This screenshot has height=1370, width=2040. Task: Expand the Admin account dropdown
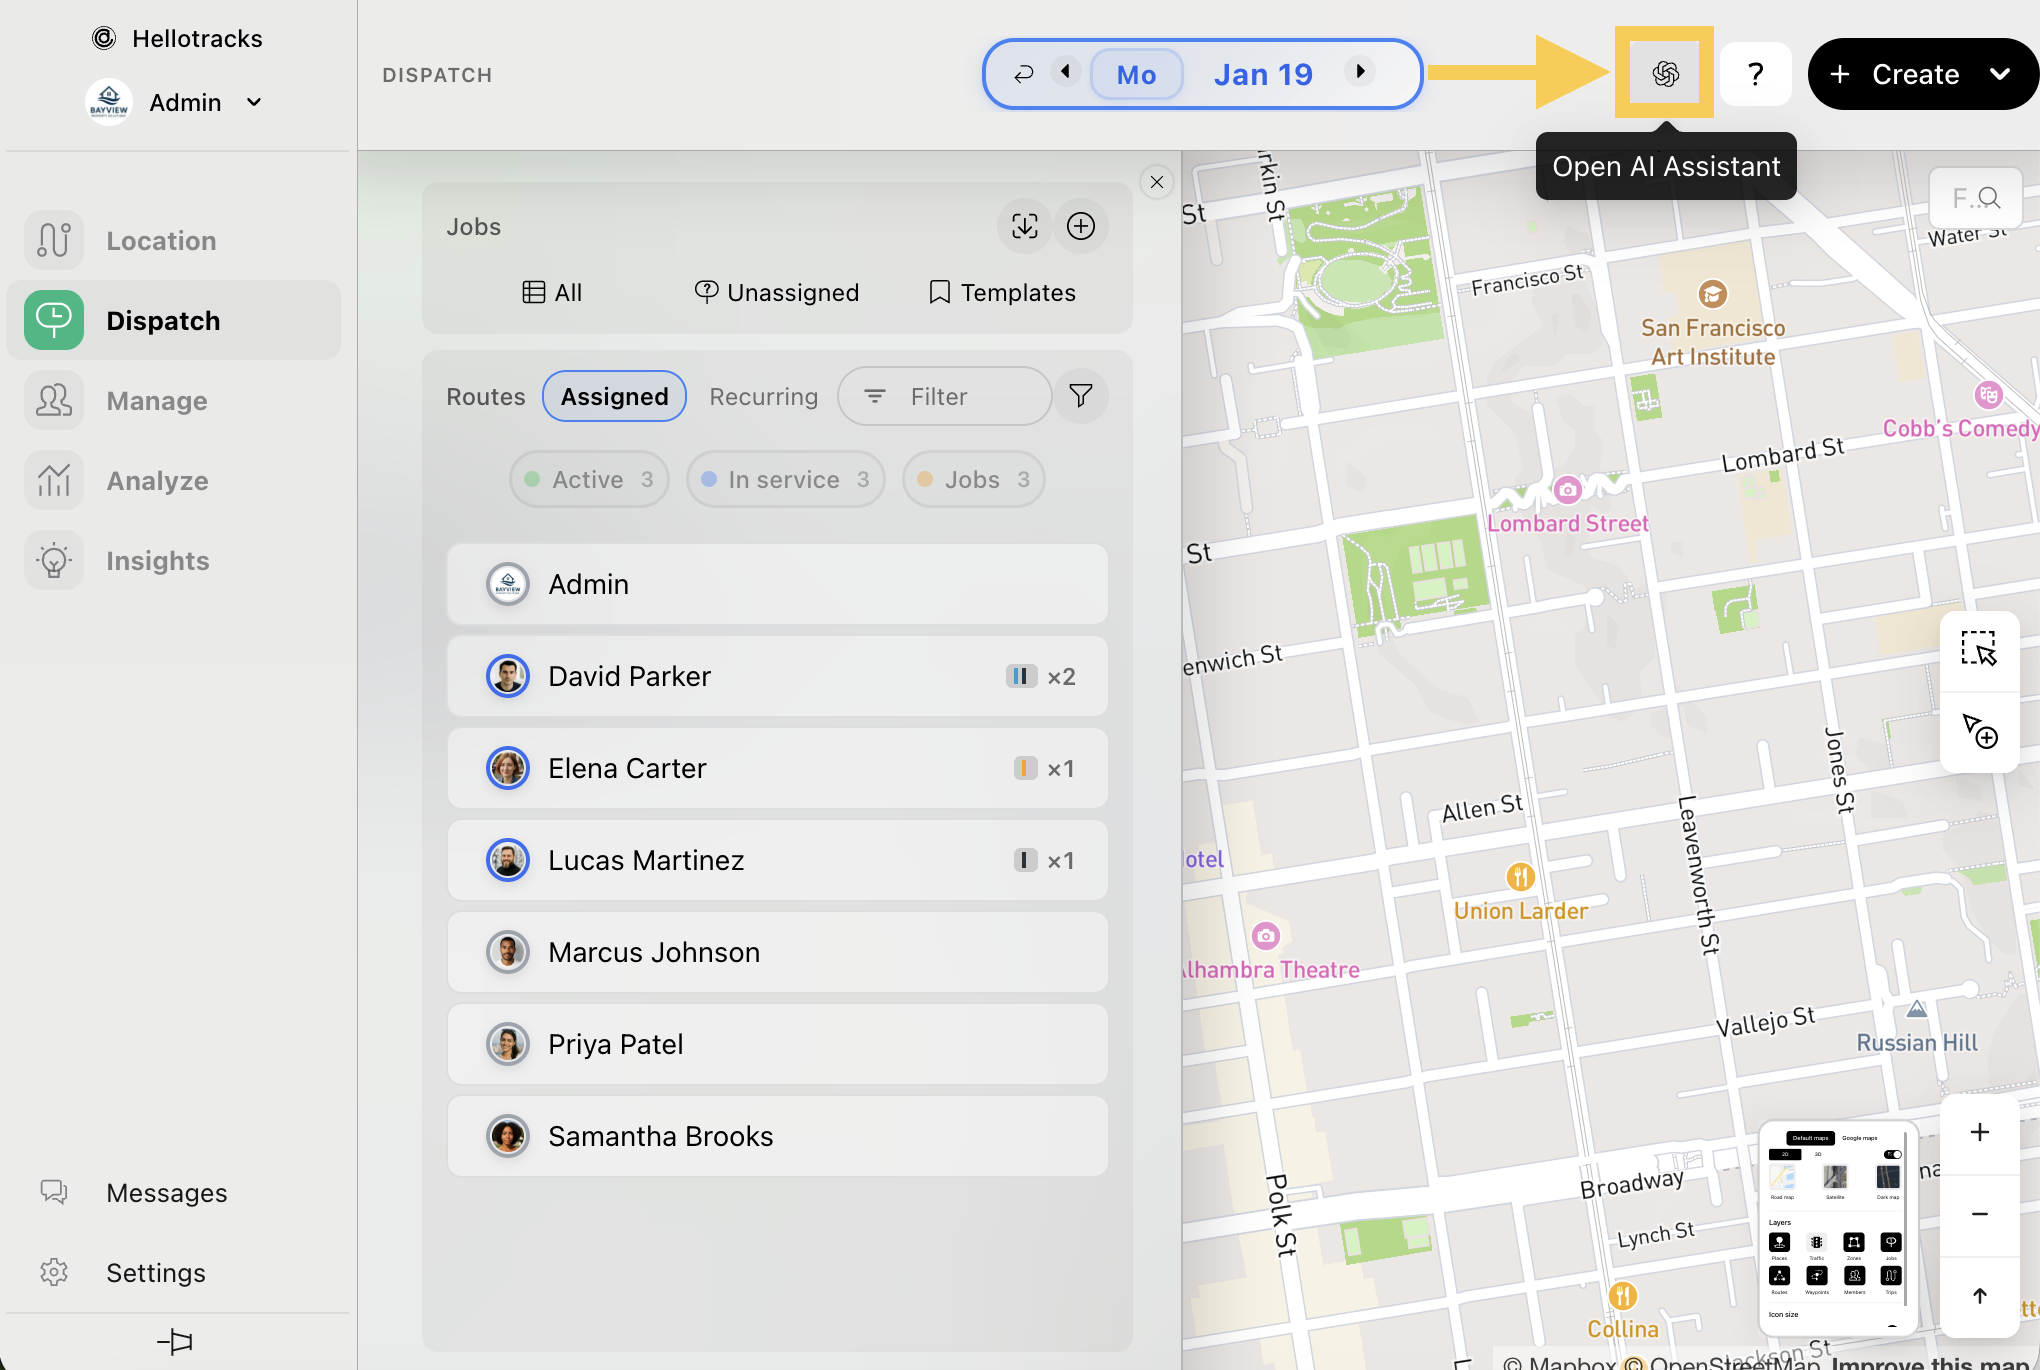[254, 102]
